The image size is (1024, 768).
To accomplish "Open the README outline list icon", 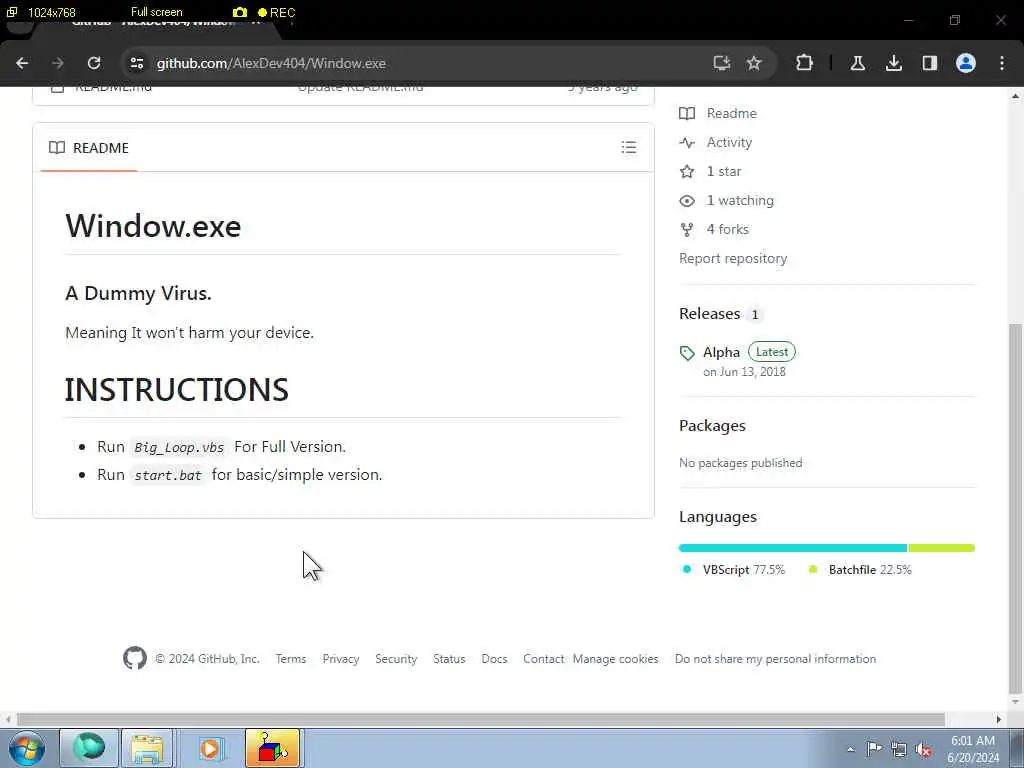I will (x=628, y=148).
